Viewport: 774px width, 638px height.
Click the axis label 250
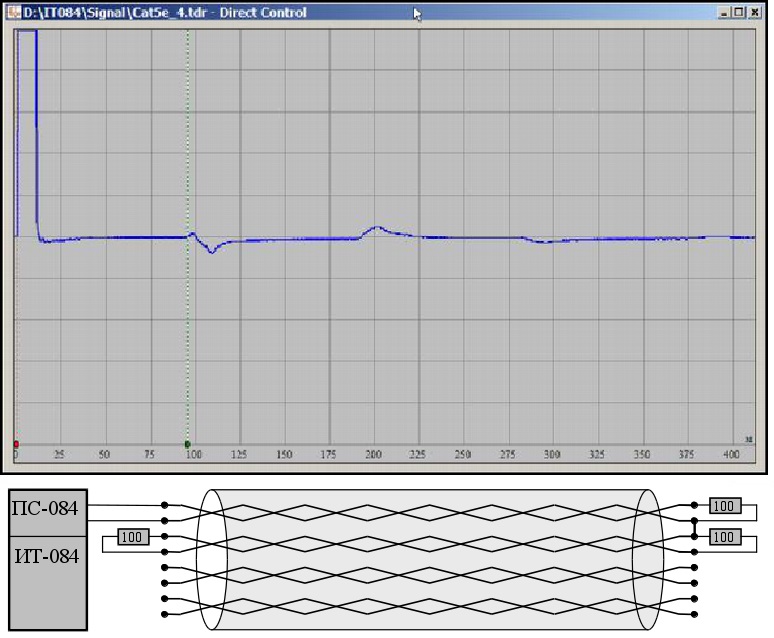coord(463,454)
